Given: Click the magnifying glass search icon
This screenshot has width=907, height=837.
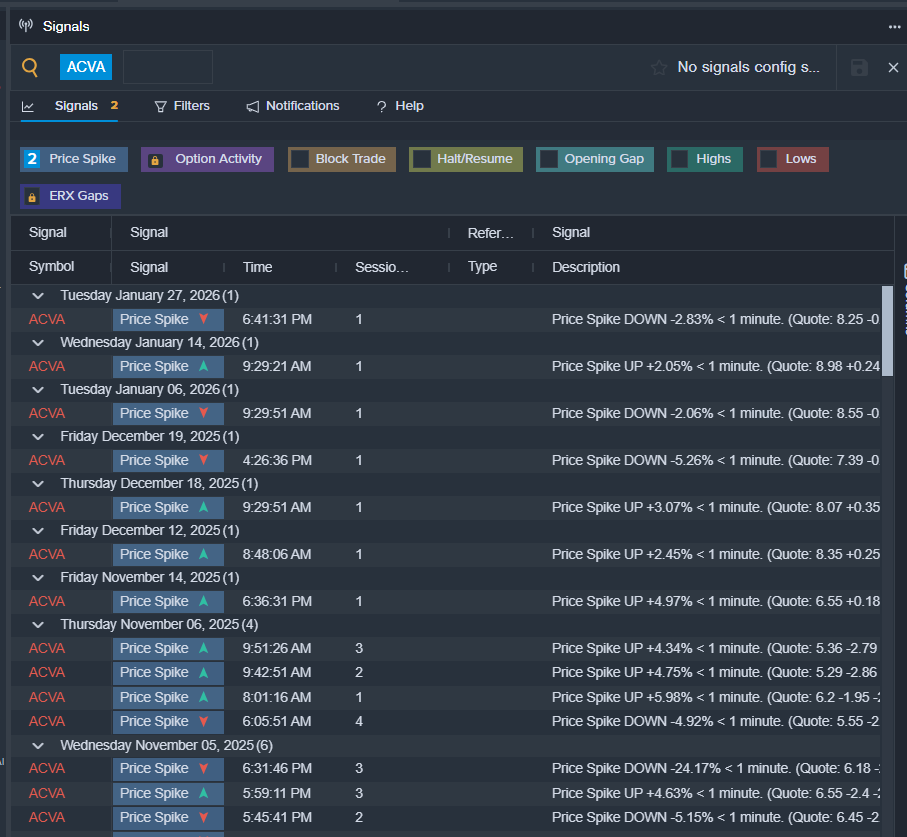Looking at the screenshot, I should [x=30, y=68].
